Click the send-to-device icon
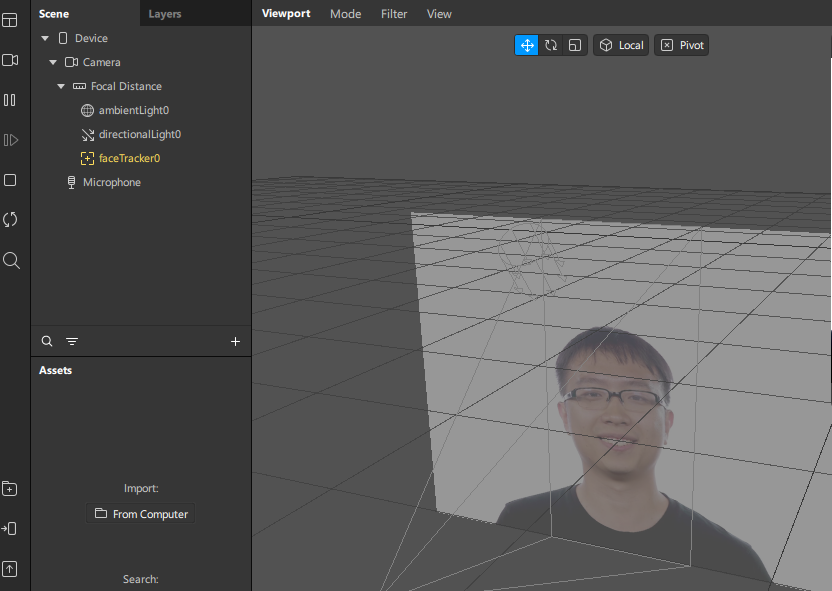Screen dimensions: 832x591 point(9,528)
